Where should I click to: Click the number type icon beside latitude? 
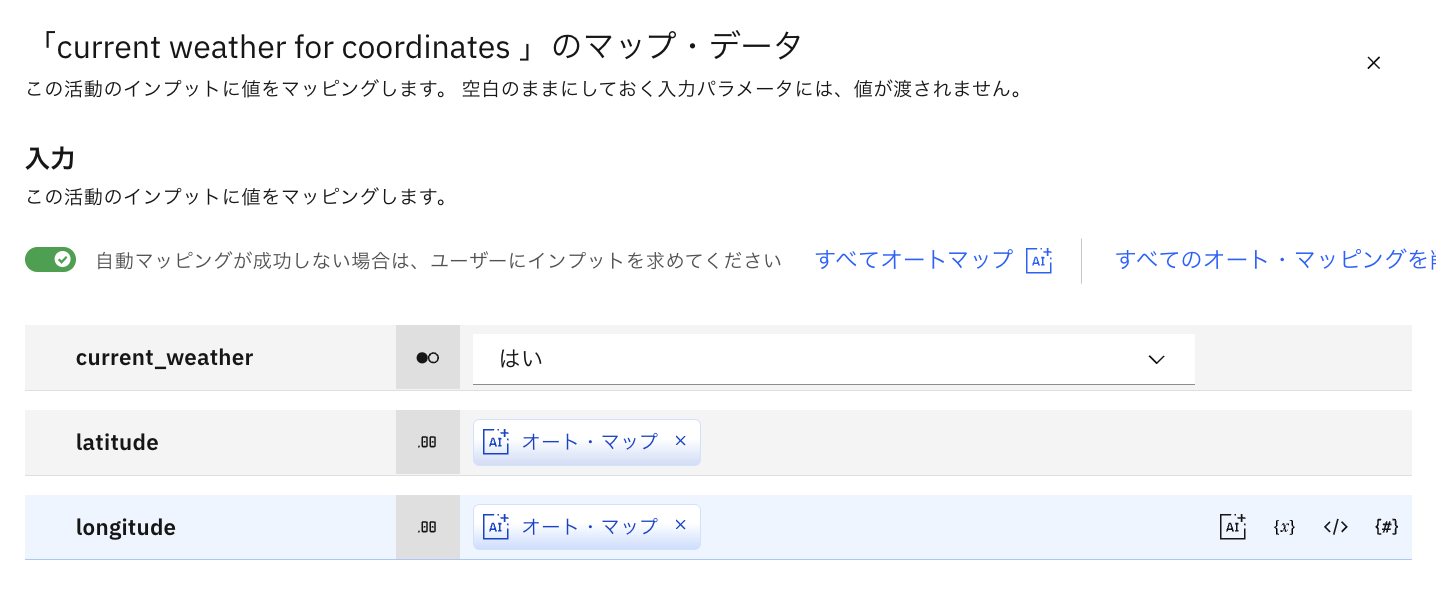tap(428, 442)
